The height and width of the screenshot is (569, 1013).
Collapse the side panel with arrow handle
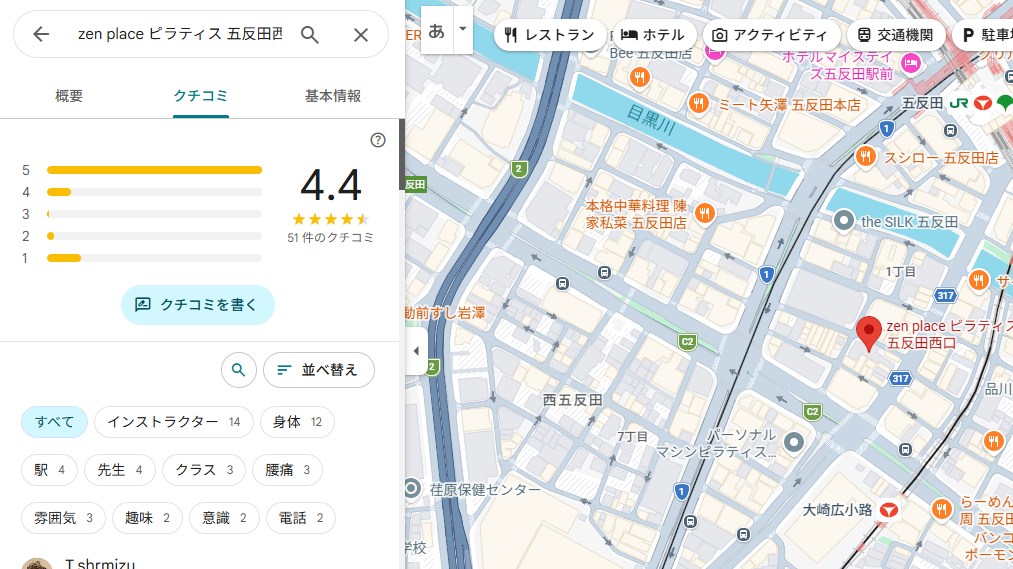point(416,351)
